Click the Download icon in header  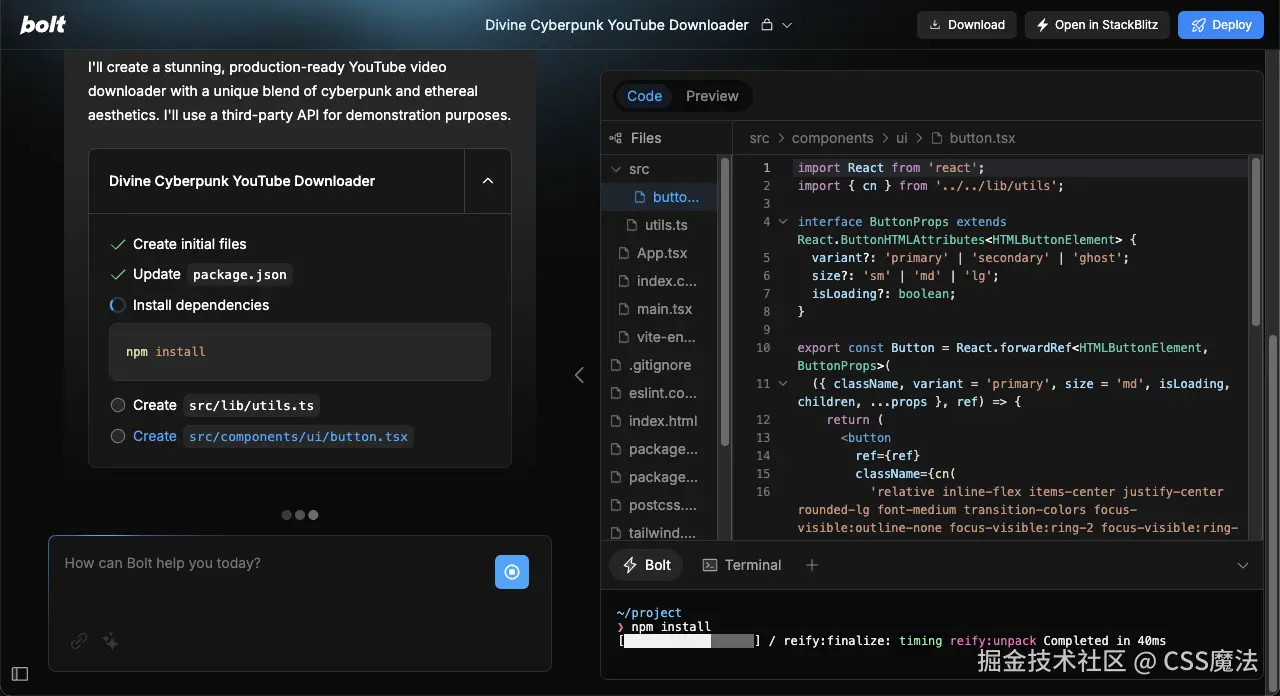[935, 25]
